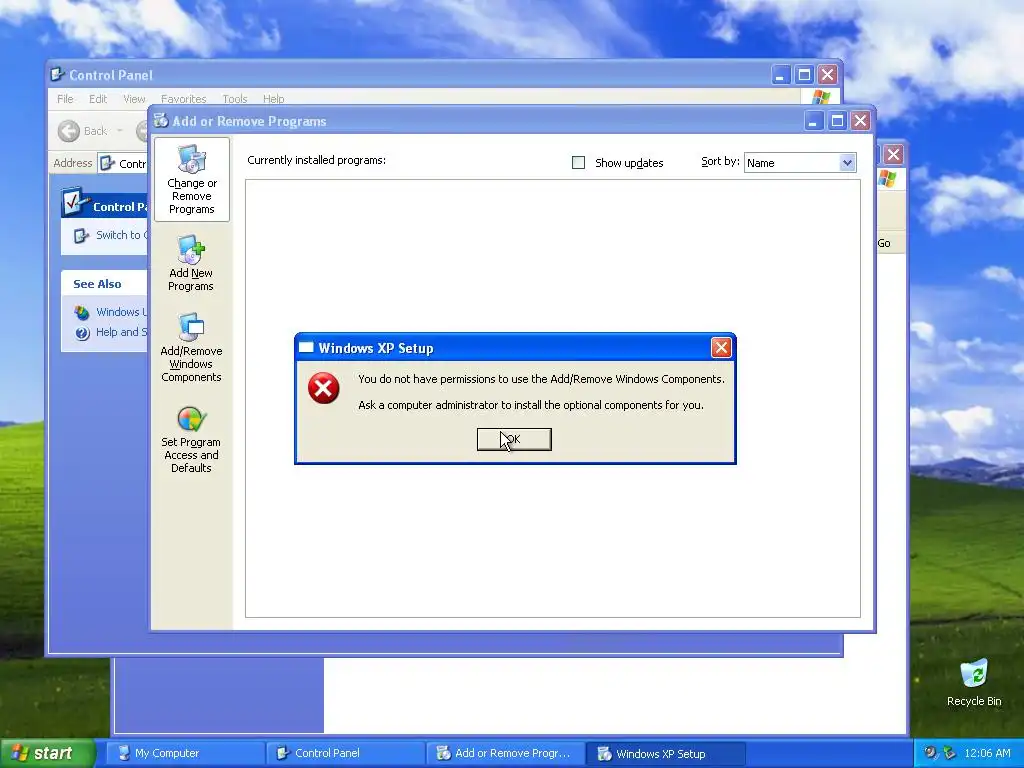Open Add New Programs section
The width and height of the screenshot is (1024, 768).
pos(191,264)
